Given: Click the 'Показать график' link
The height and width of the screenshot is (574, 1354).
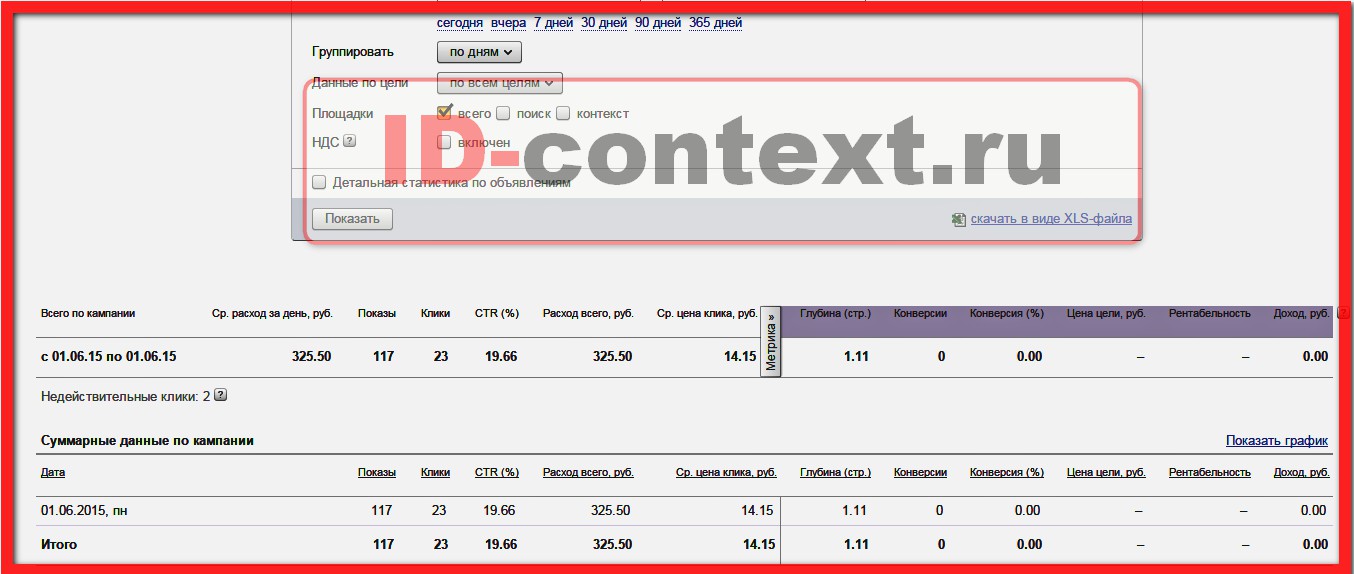Looking at the screenshot, I should [1277, 440].
